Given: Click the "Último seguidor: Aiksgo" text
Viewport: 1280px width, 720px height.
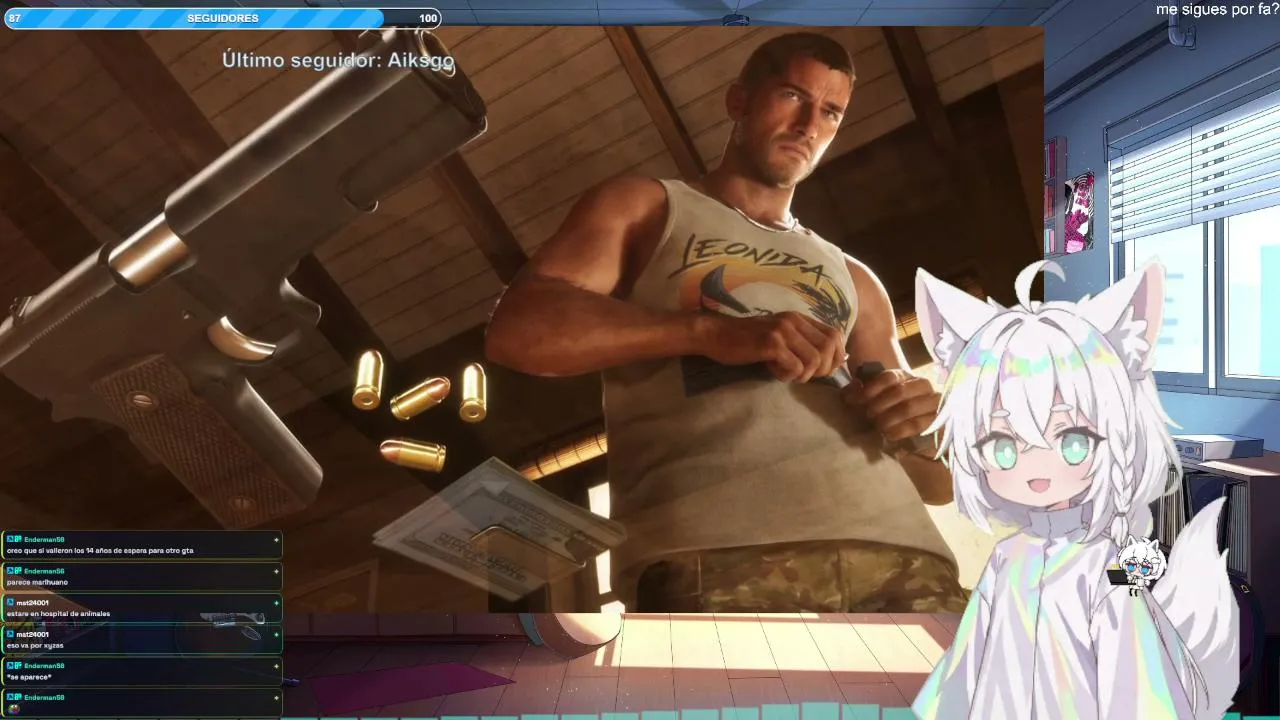Looking at the screenshot, I should point(338,60).
